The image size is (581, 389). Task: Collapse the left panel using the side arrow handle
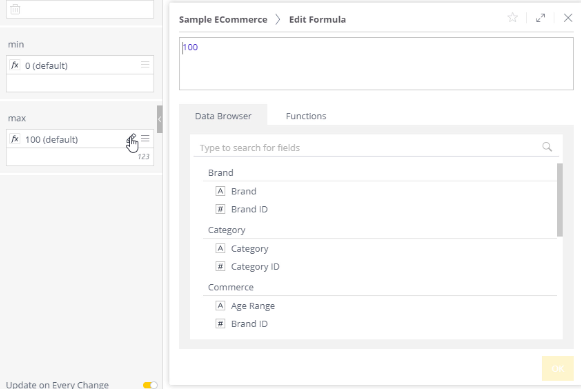click(x=159, y=119)
